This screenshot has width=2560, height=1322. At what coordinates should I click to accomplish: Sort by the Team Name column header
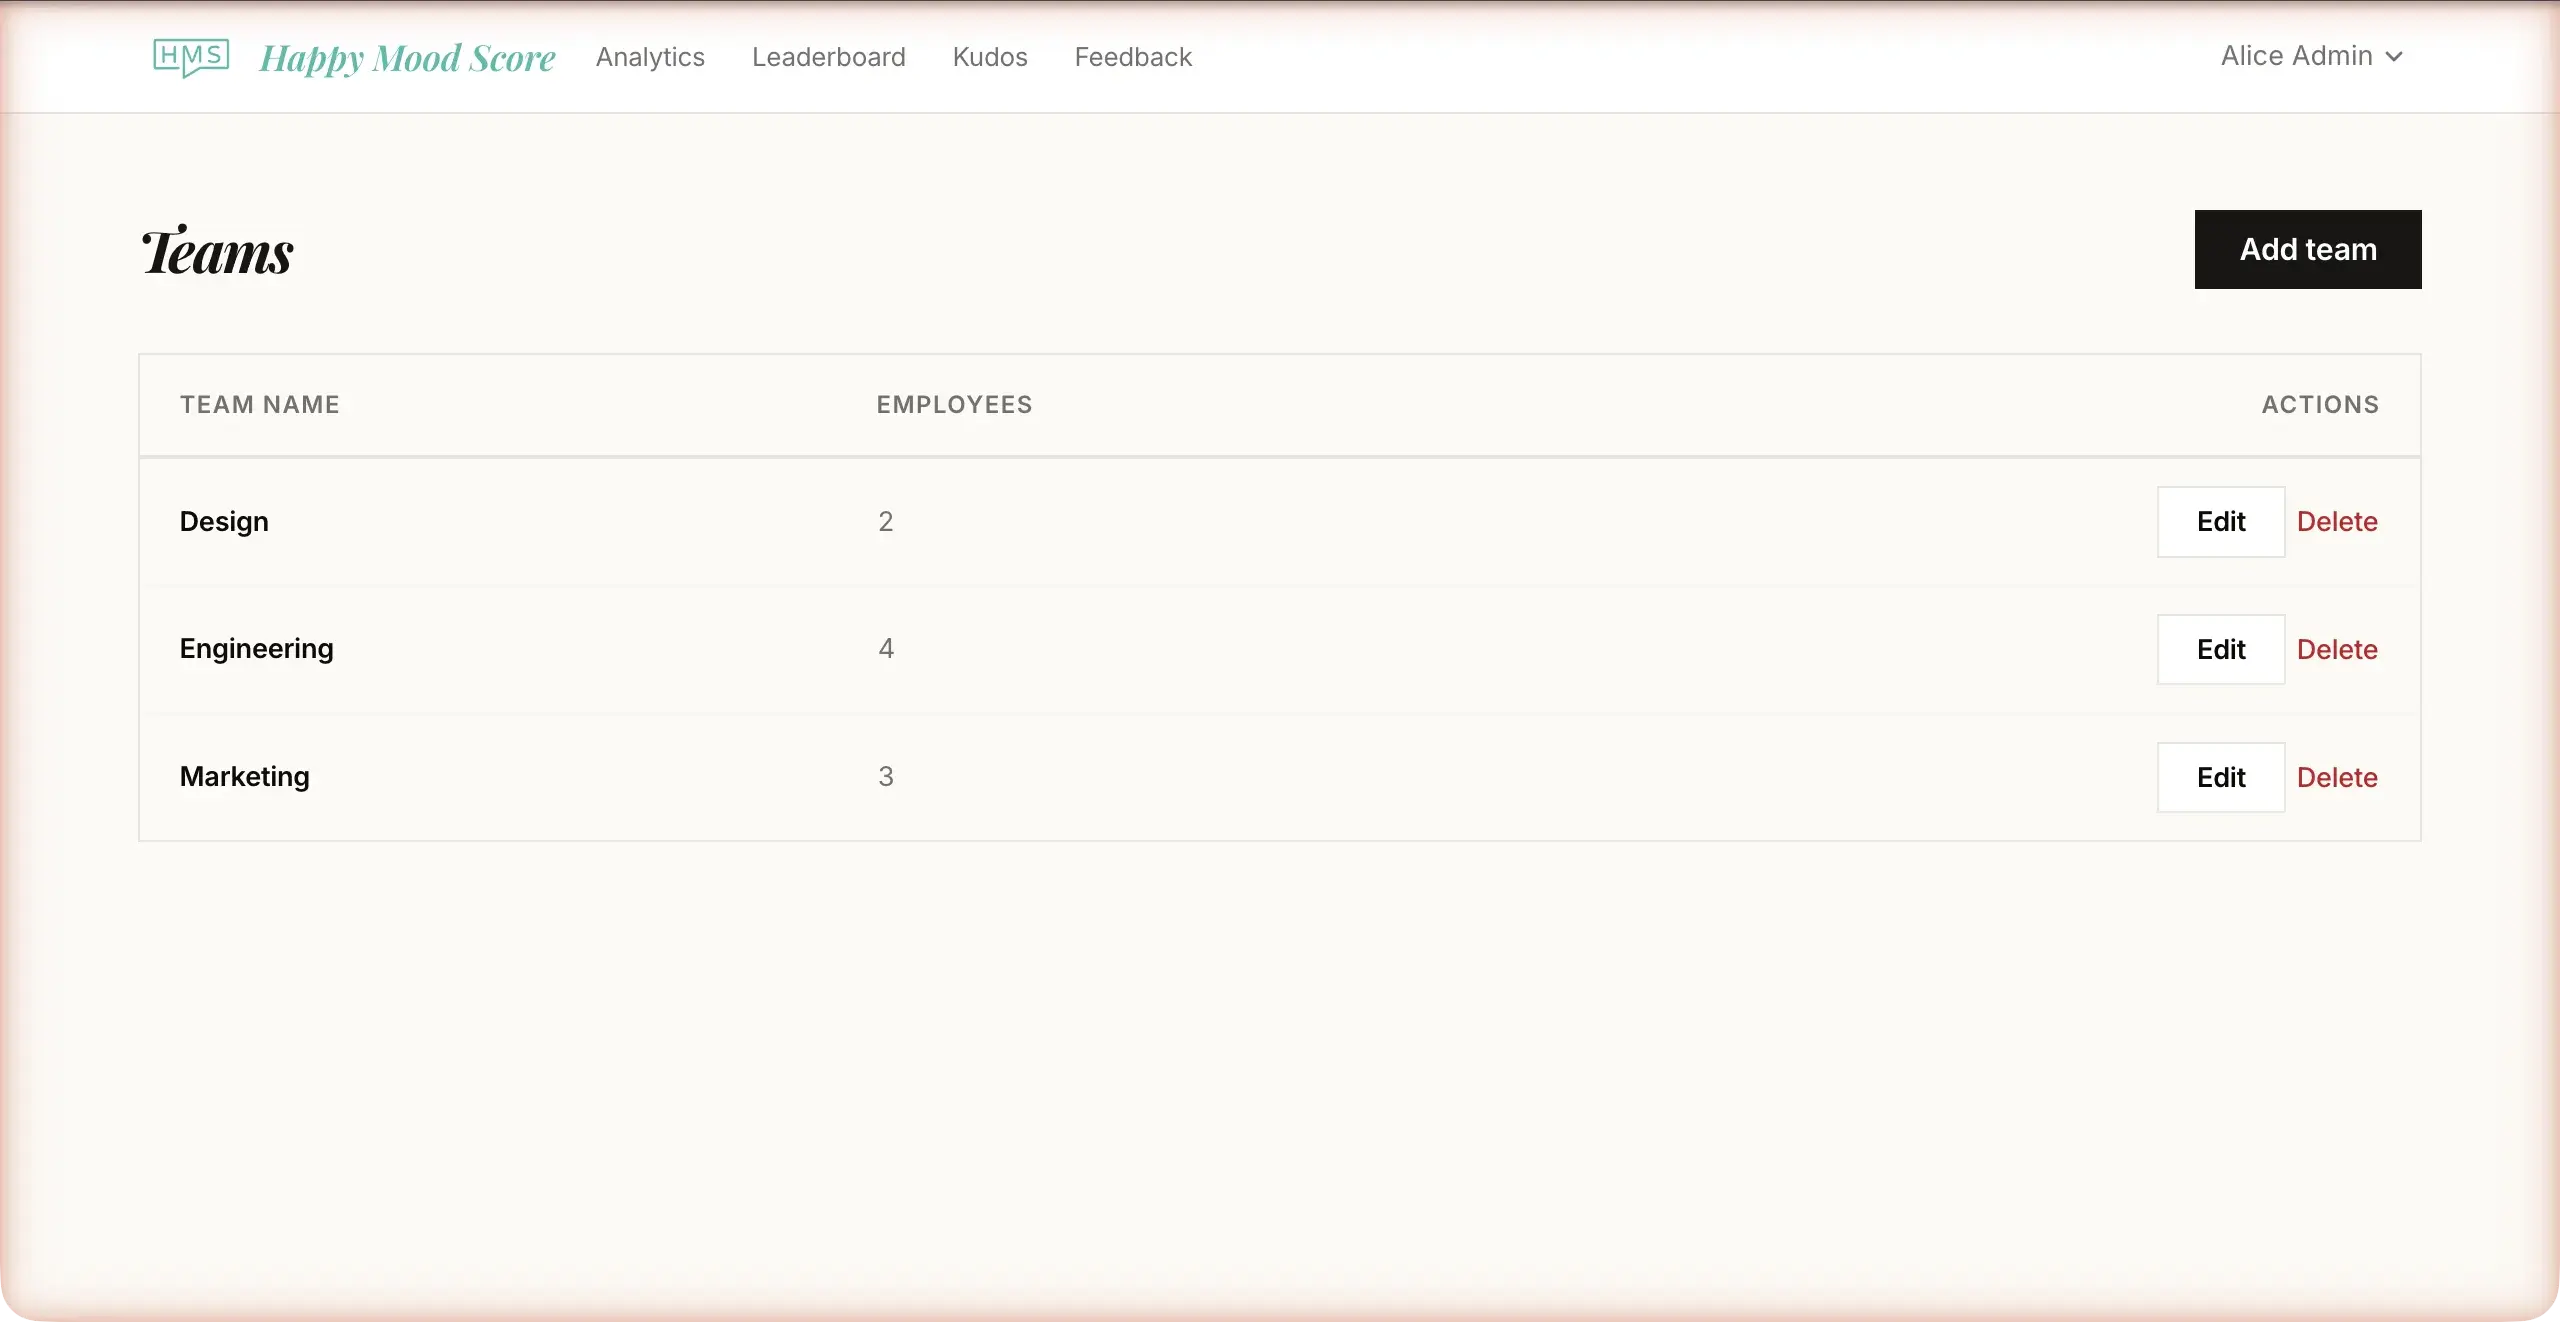tap(259, 404)
